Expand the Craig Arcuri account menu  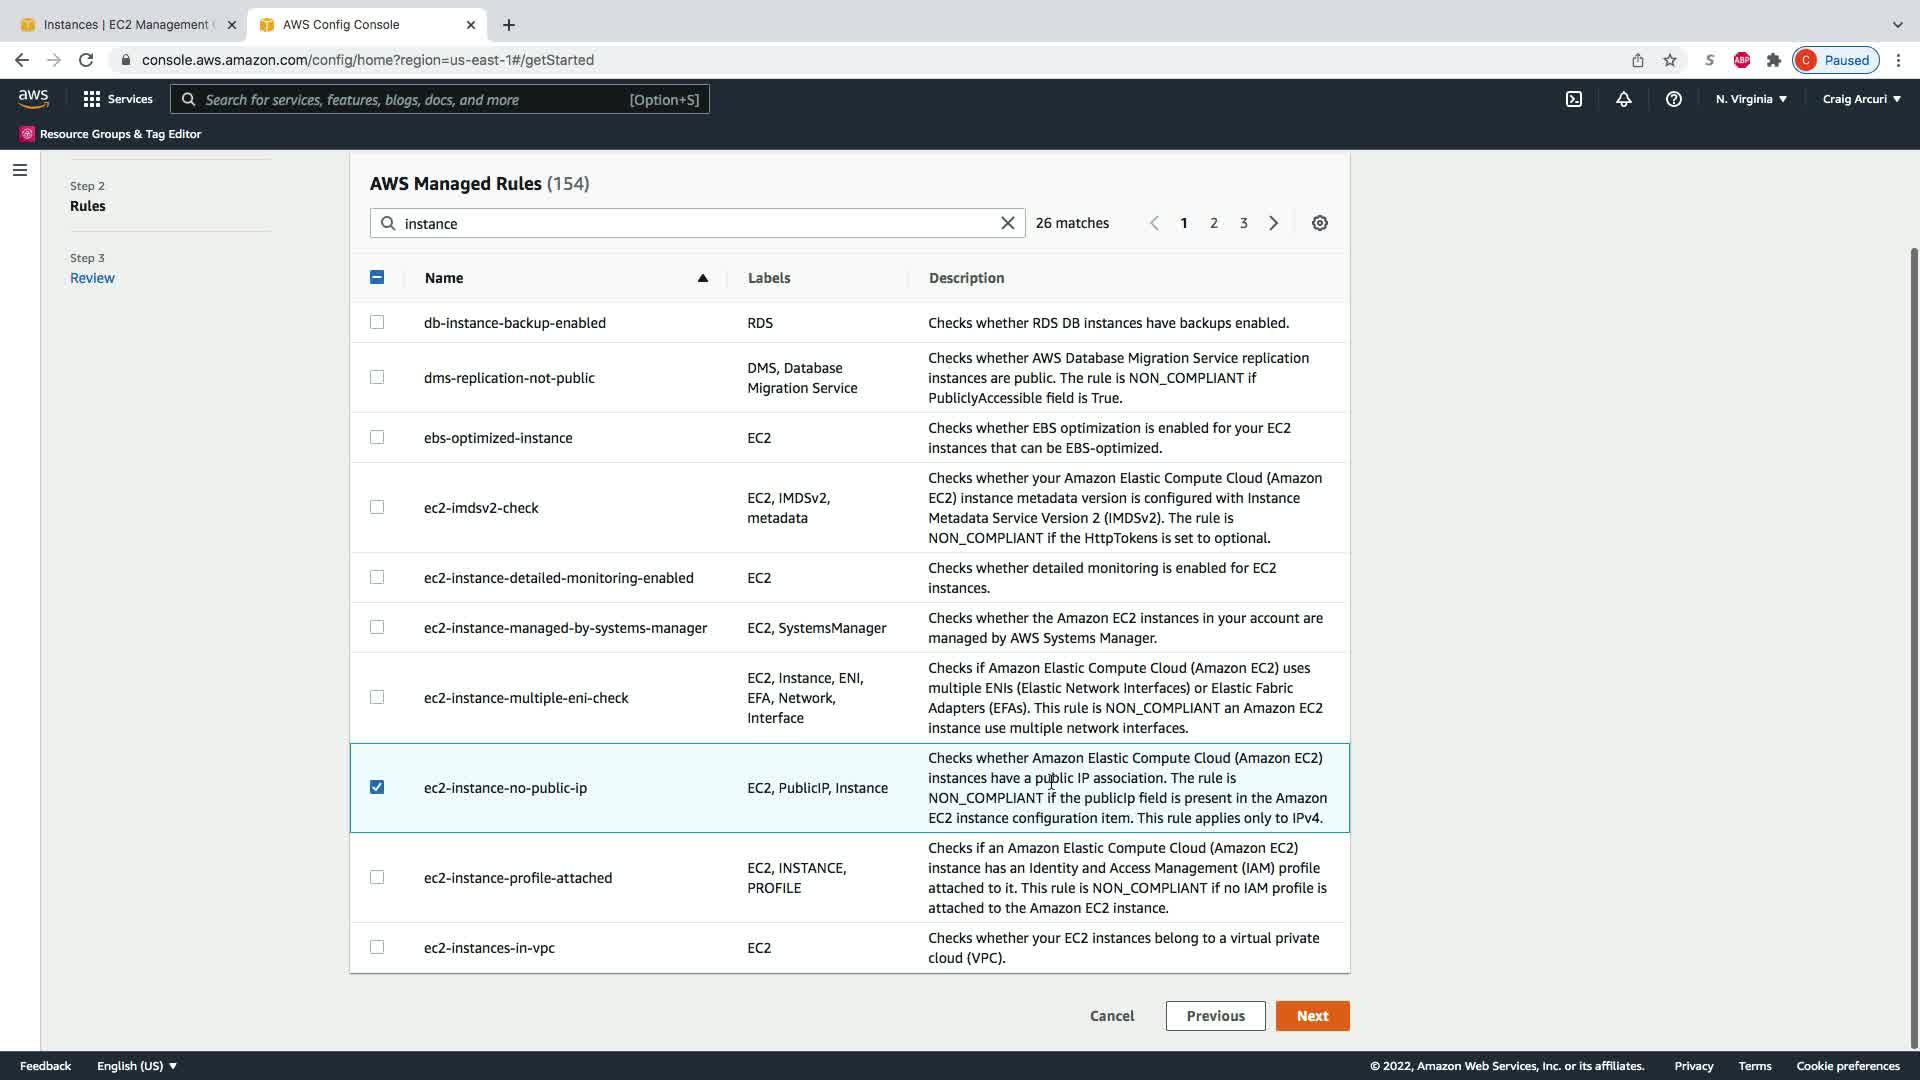pyautogui.click(x=1861, y=99)
